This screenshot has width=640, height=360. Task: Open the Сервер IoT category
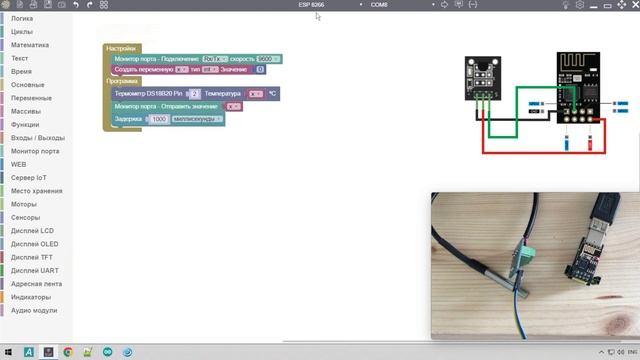coord(29,178)
